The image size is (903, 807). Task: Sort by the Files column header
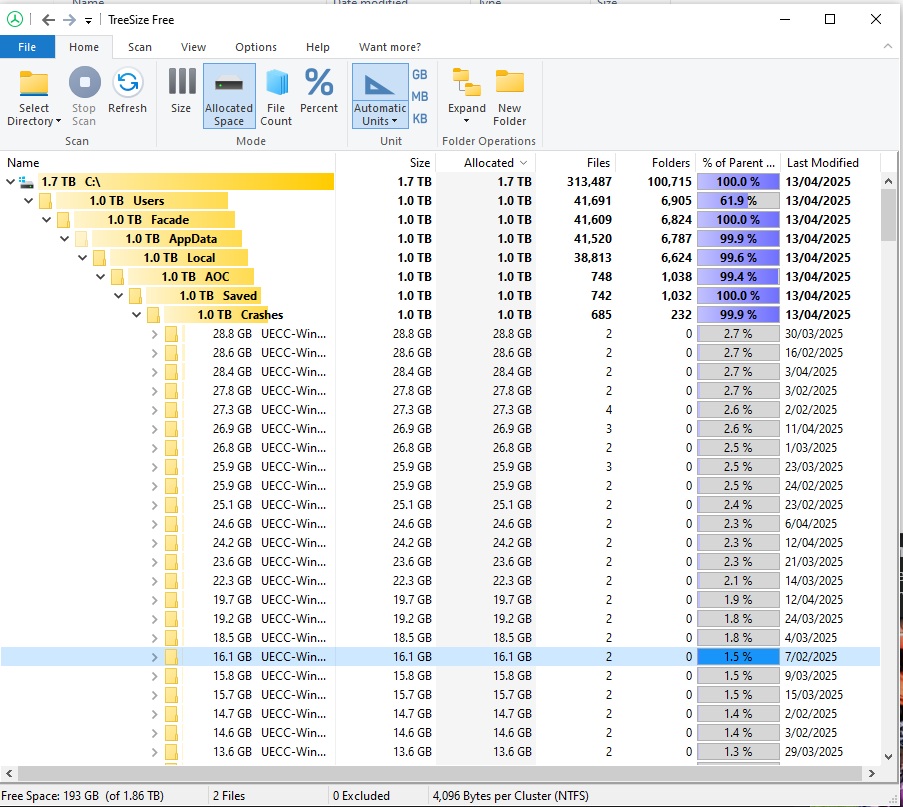(x=576, y=163)
